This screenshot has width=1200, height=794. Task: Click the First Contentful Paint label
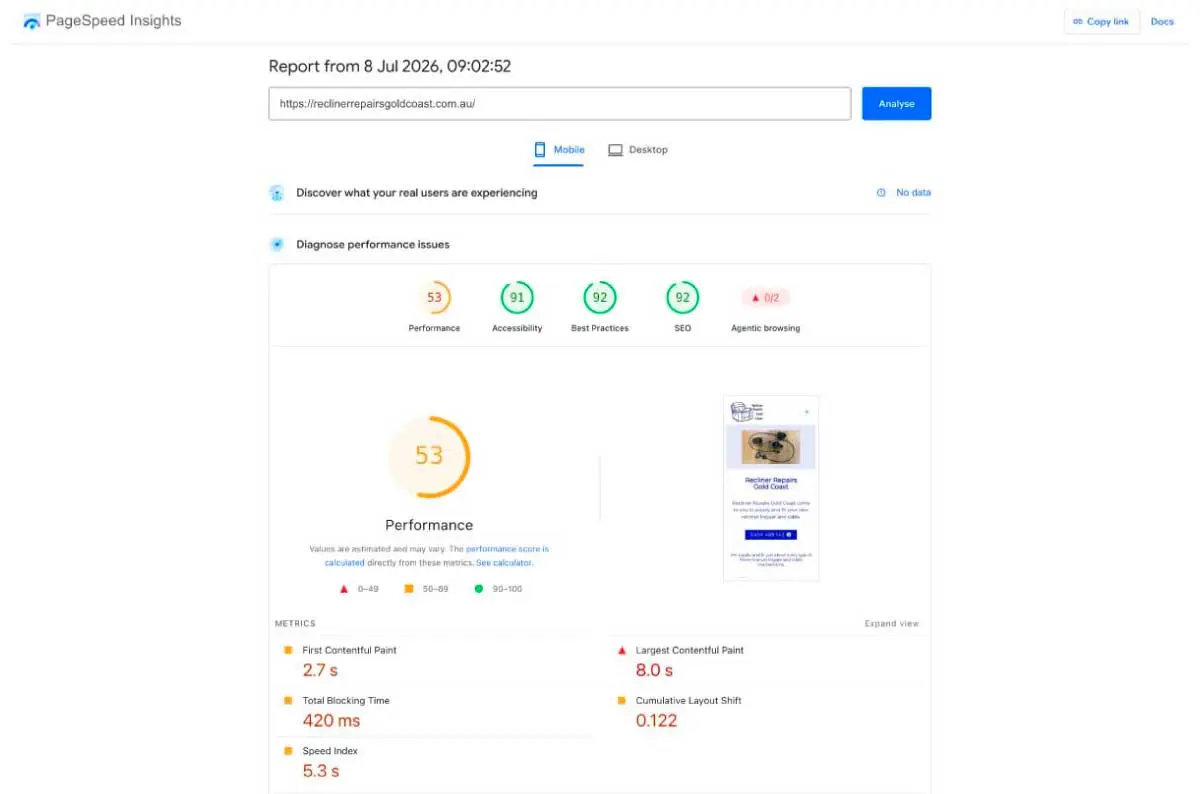point(349,650)
